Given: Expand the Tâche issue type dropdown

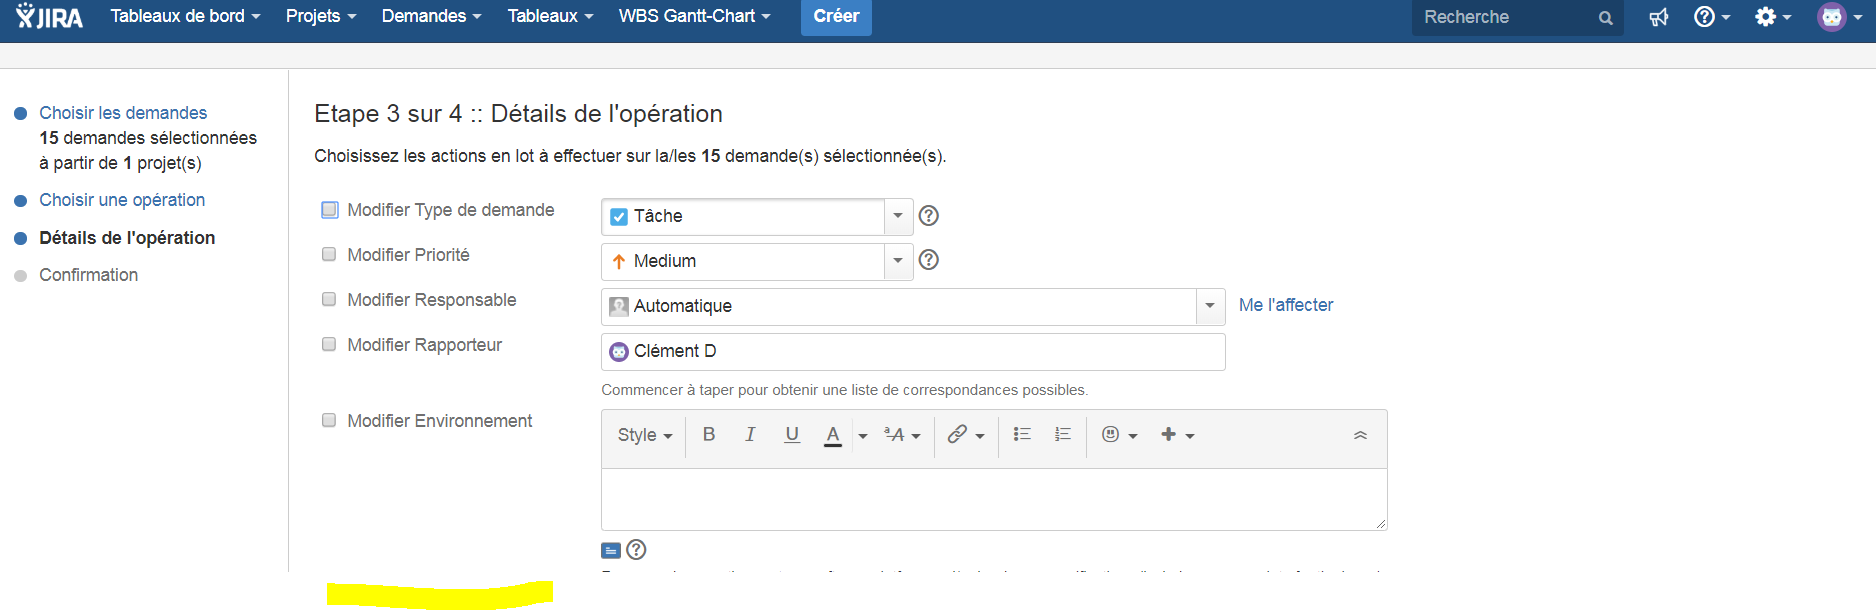Looking at the screenshot, I should [x=898, y=216].
